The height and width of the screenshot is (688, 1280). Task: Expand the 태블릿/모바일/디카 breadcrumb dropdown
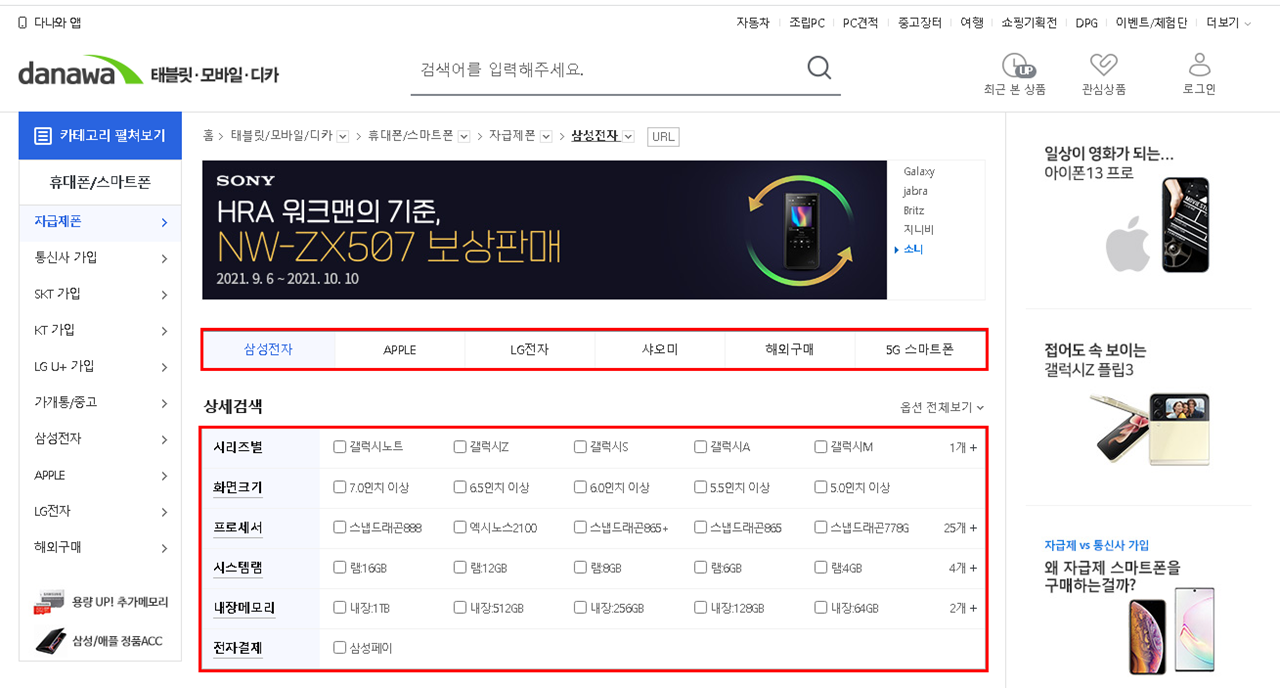coord(343,136)
